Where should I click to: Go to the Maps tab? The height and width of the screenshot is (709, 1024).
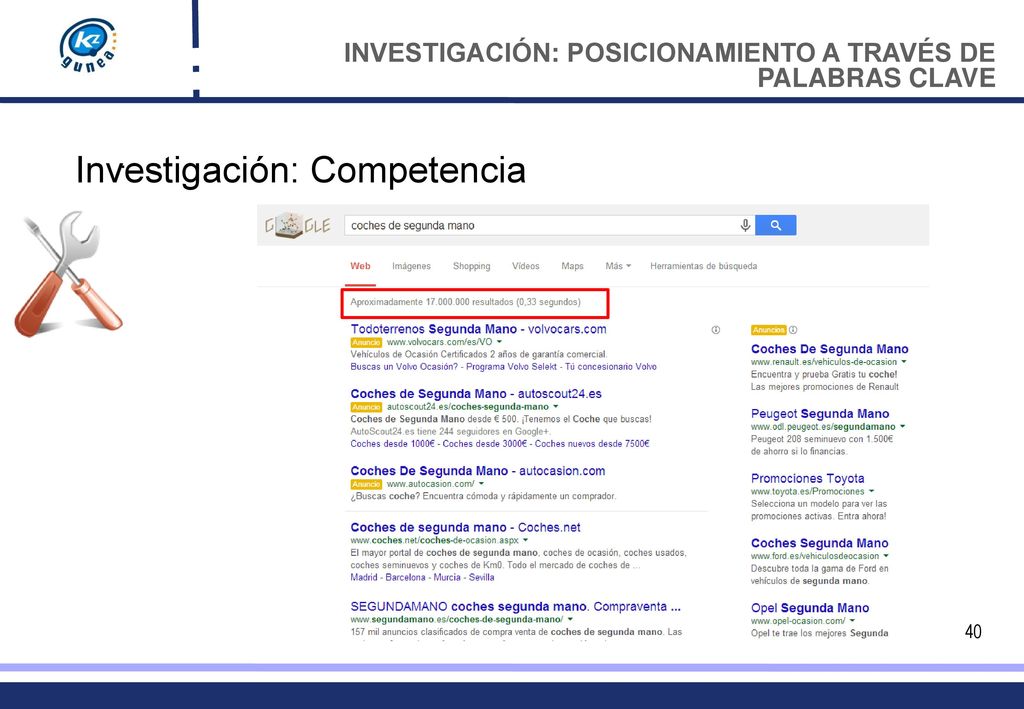point(572,266)
